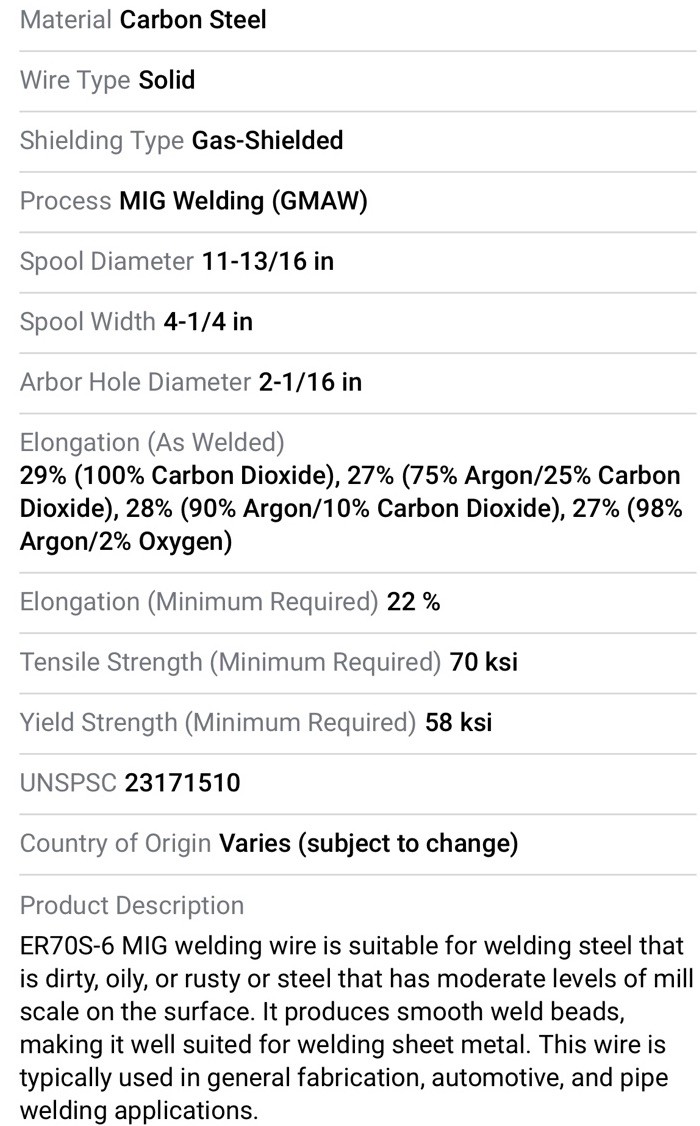
Task: Click the 'welding applications.' final line
Action: pos(139,1110)
